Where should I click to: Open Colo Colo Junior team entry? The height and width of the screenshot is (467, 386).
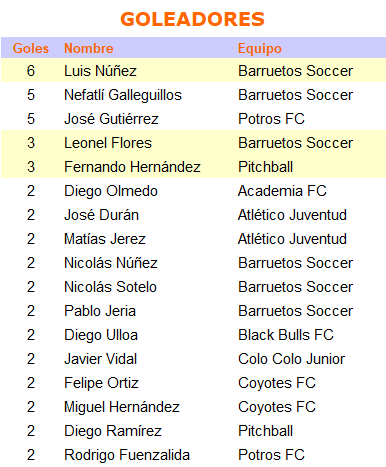(291, 359)
